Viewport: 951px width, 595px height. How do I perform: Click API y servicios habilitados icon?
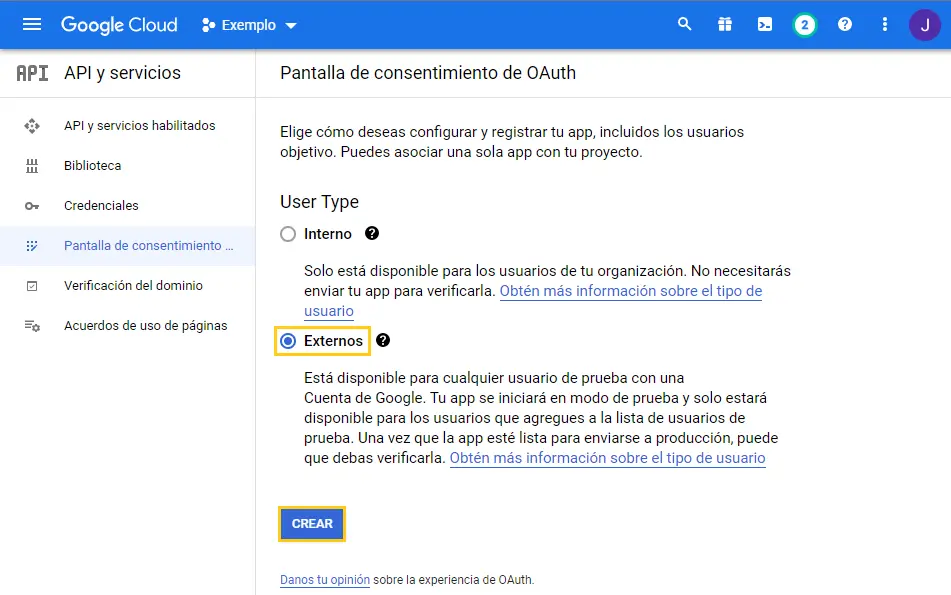pyautogui.click(x=32, y=126)
